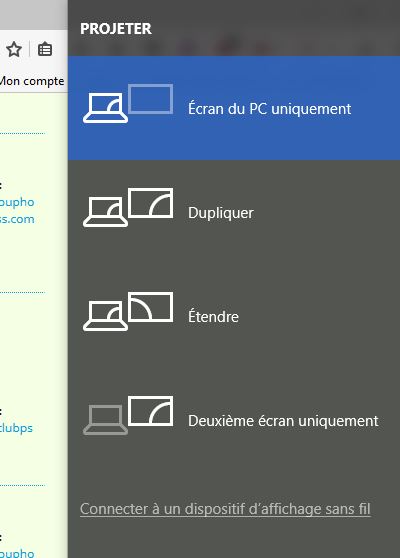Open the bottom 'oupho' link
Viewport: 400px width, 558px height.
[x=17, y=552]
